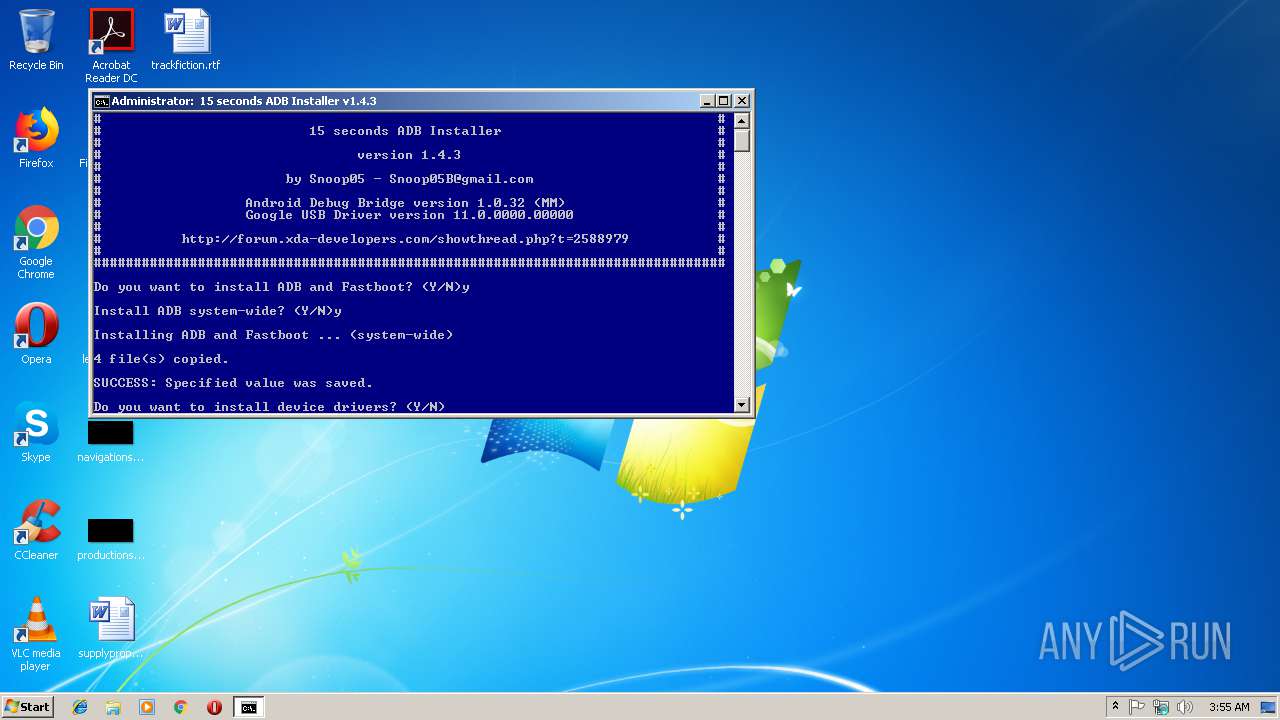Viewport: 1280px width, 720px height.
Task: Switch to the command prompt taskbar button
Action: click(248, 707)
